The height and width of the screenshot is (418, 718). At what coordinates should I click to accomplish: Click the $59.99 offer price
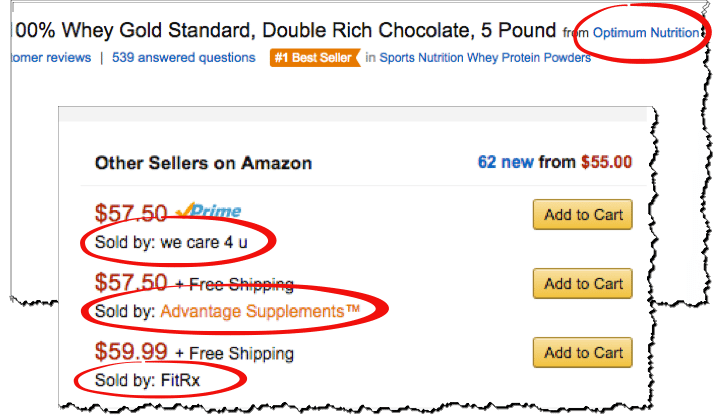[131, 352]
